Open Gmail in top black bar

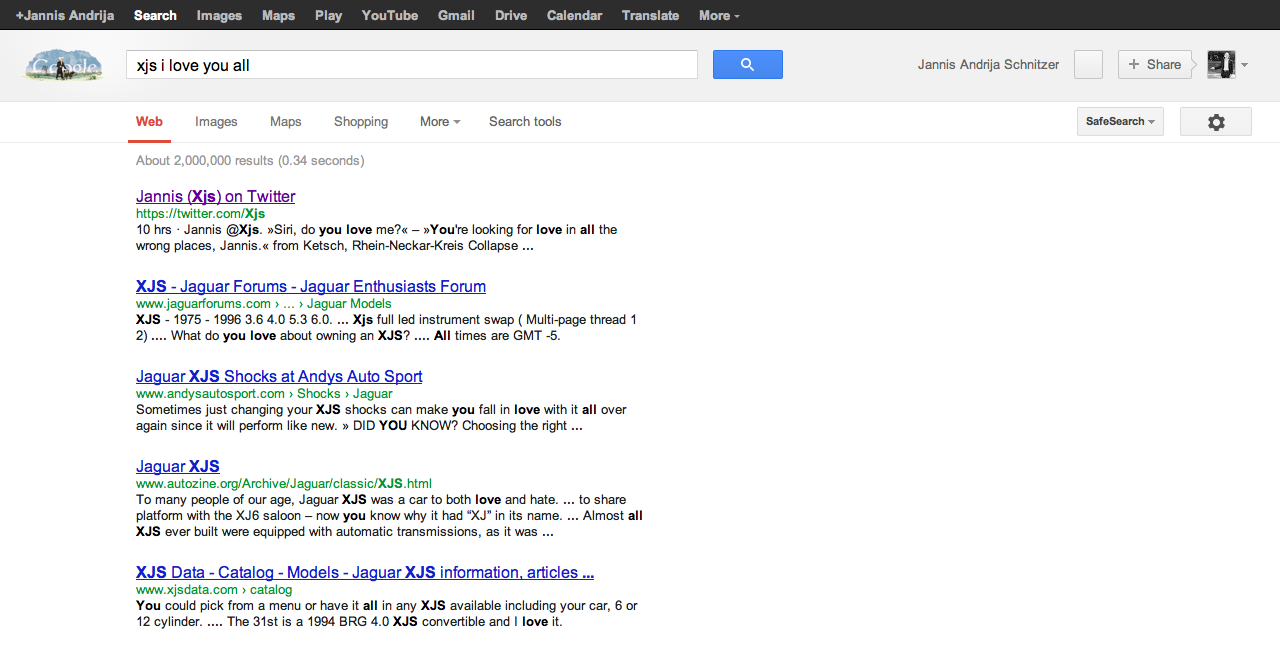coord(456,15)
